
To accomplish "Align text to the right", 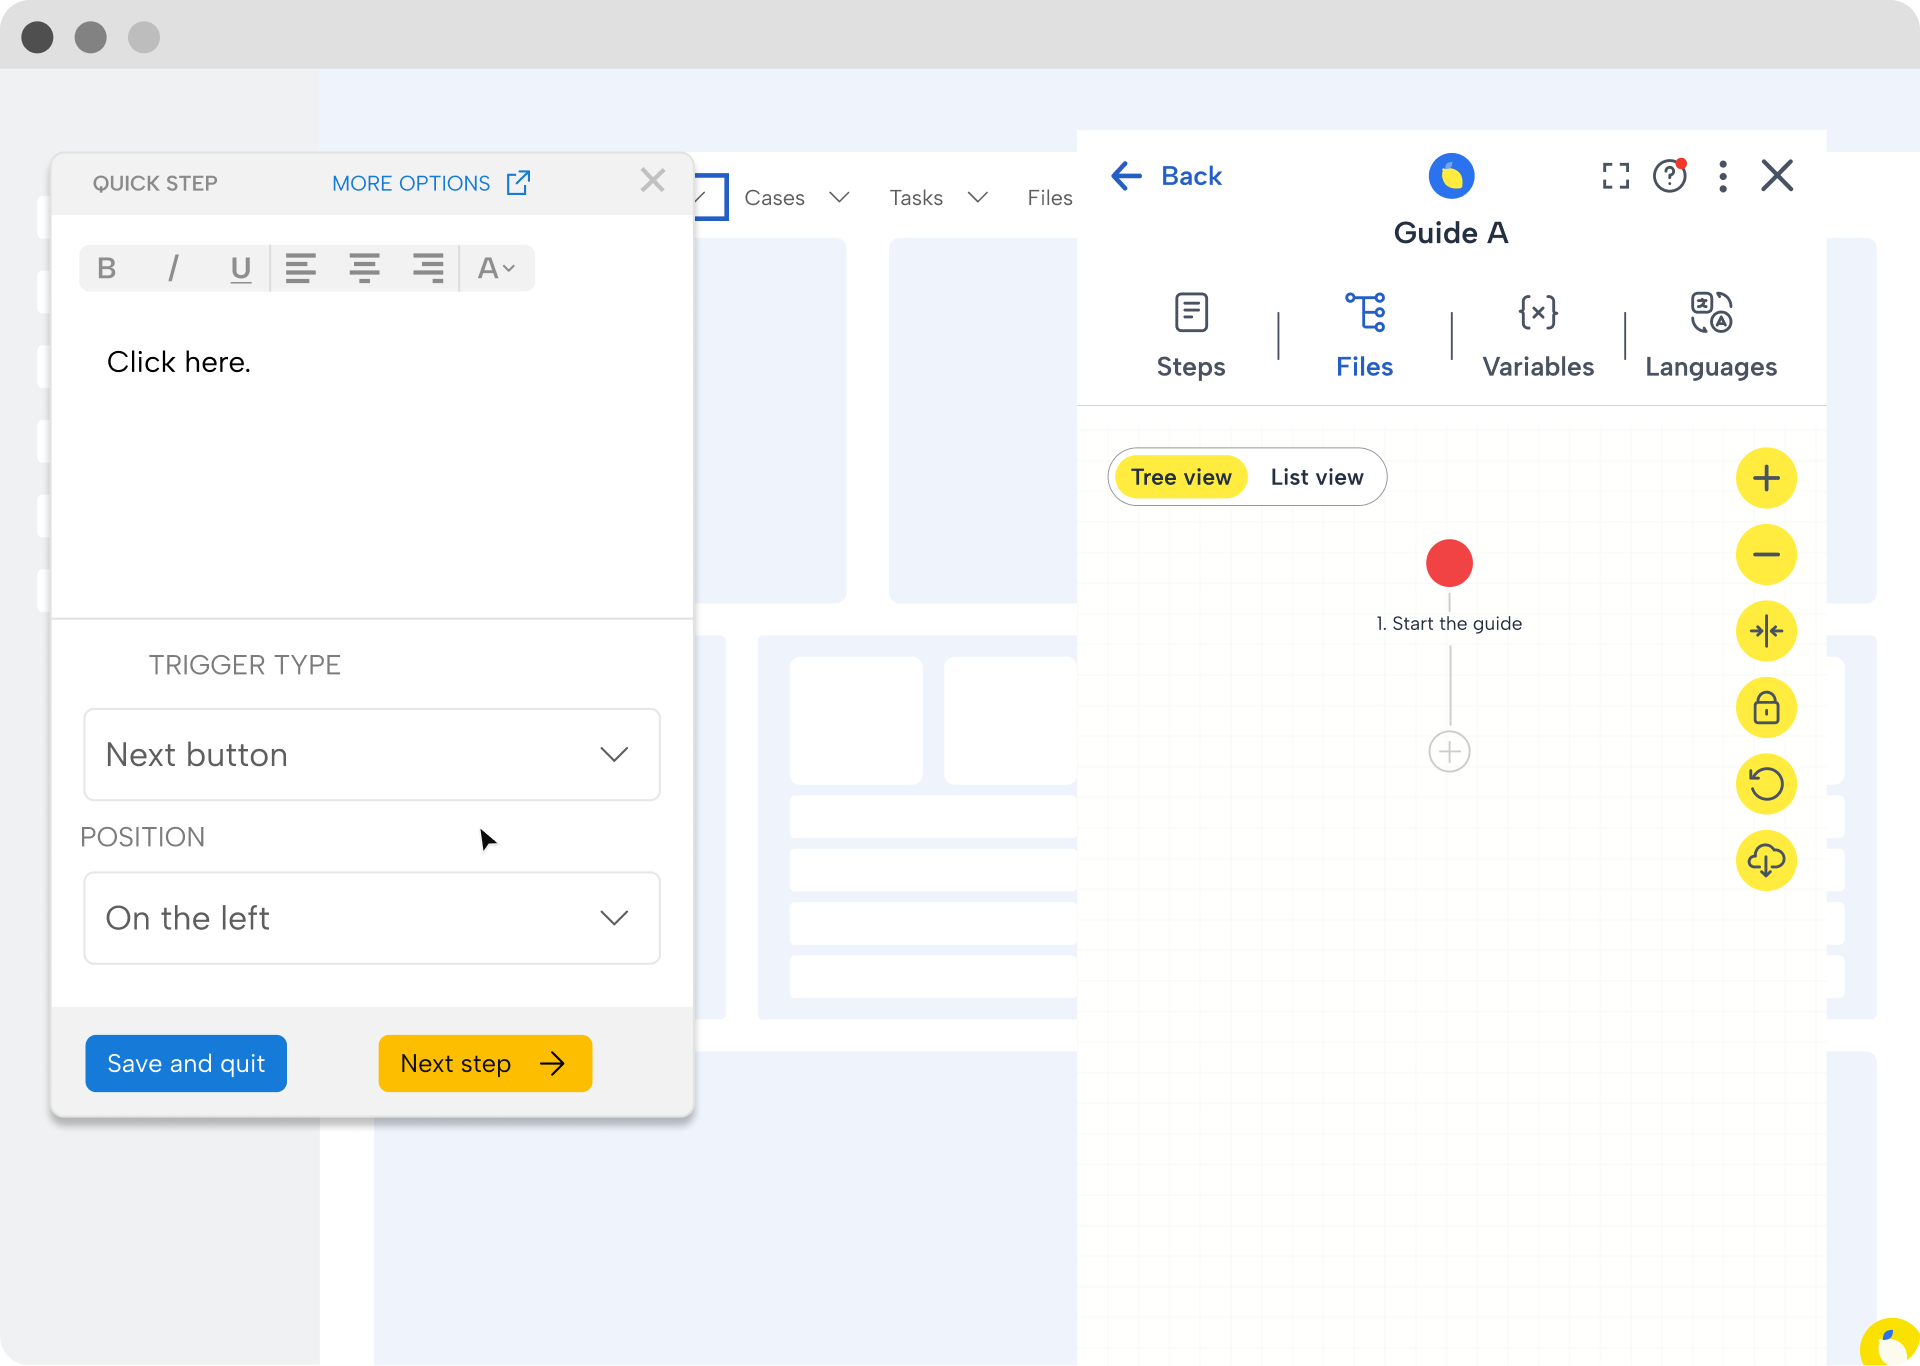I will [428, 268].
